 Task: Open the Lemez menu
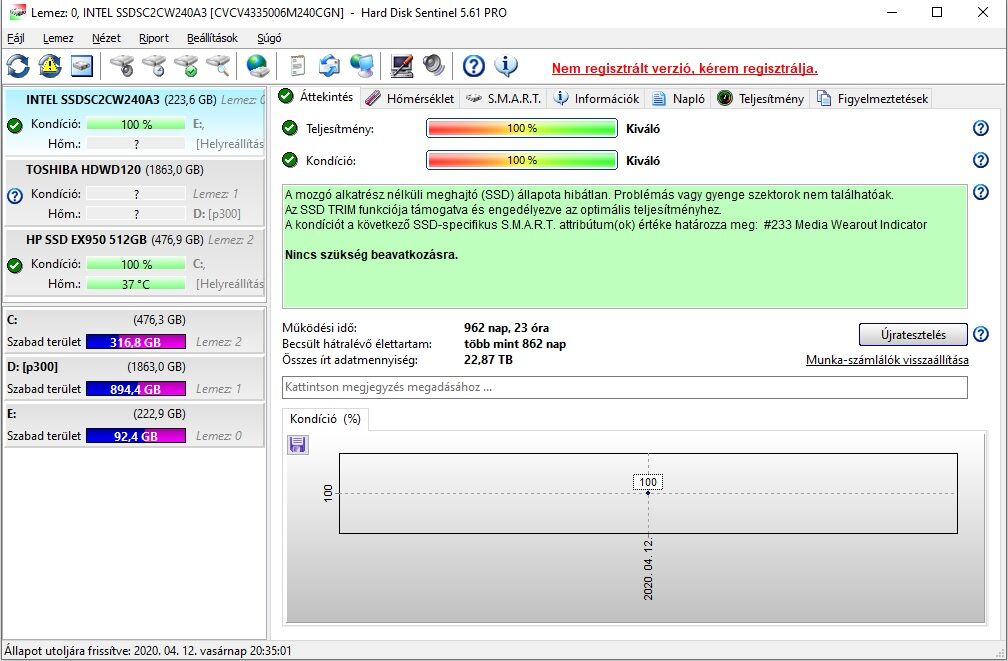(x=58, y=38)
